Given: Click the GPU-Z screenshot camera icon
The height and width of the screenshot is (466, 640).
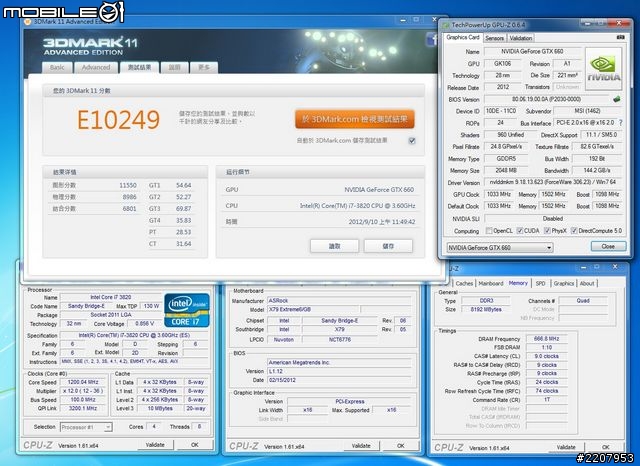Looking at the screenshot, I should click(x=620, y=37).
